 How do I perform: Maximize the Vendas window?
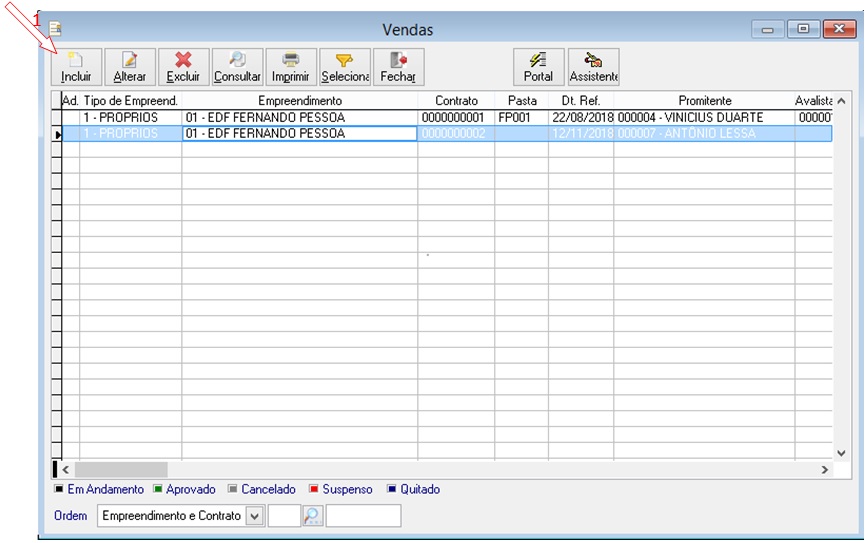coord(803,29)
